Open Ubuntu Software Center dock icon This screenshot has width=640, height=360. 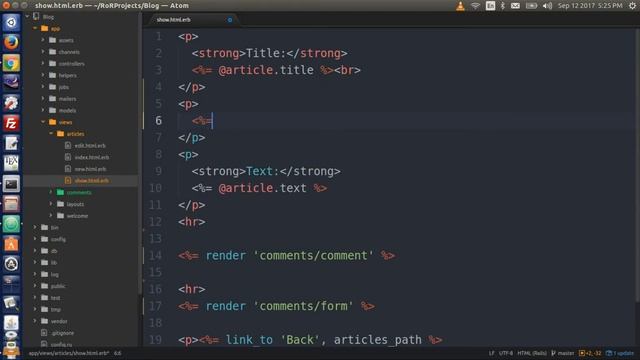11,244
